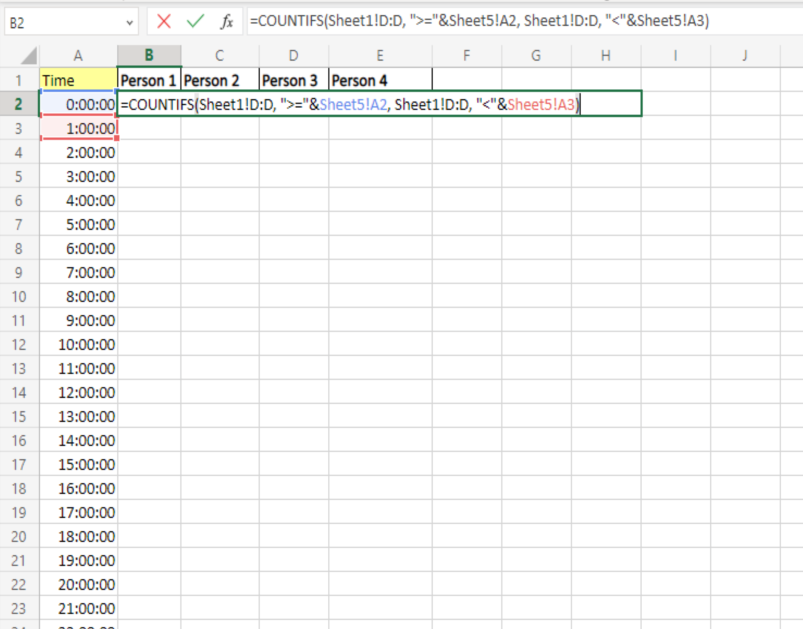The height and width of the screenshot is (629, 803).
Task: Open the Name Box dropdown arrow
Action: pyautogui.click(x=128, y=20)
